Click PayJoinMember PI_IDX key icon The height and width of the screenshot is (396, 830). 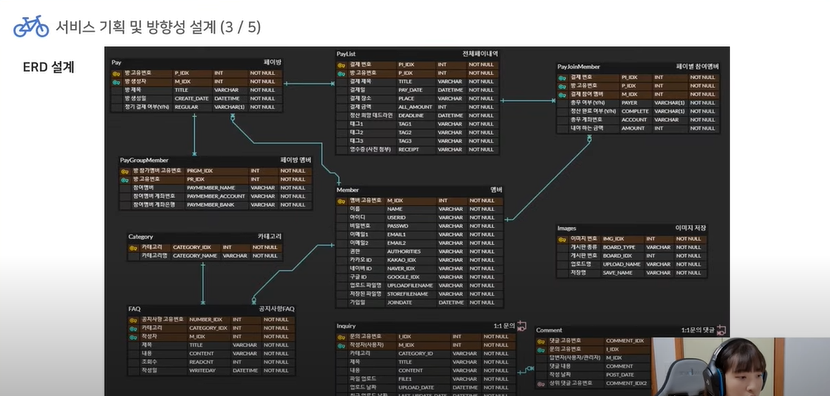click(562, 77)
